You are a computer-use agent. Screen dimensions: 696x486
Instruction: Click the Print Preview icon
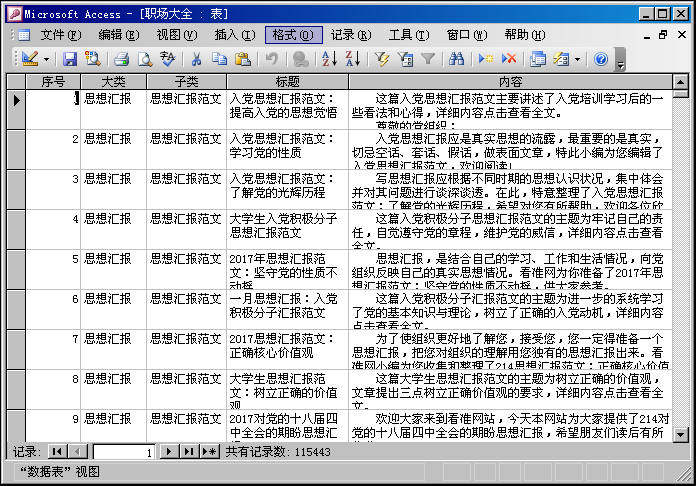pos(145,59)
